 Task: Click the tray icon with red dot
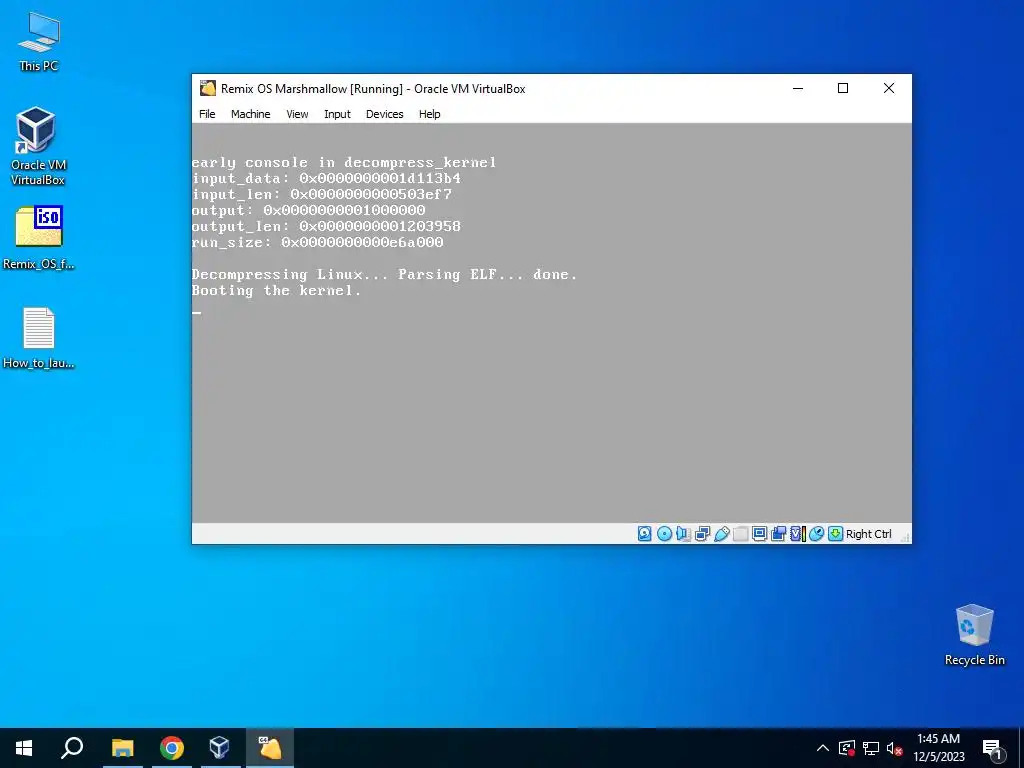coord(847,748)
